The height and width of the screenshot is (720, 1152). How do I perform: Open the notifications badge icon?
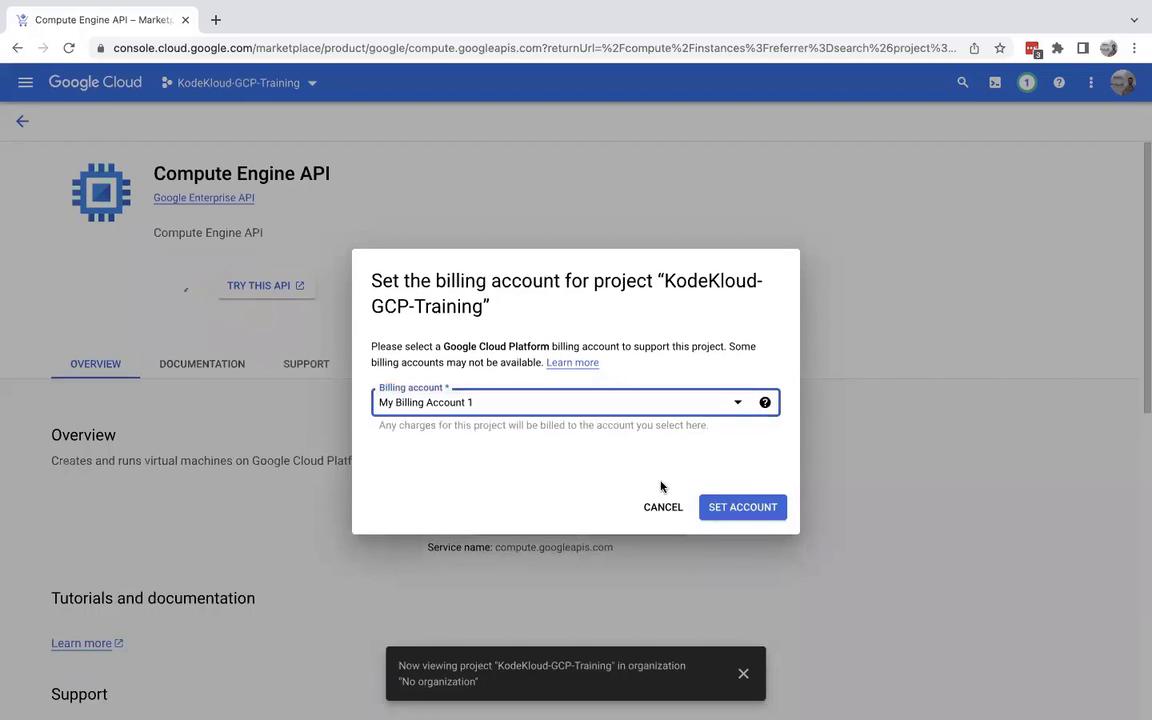point(1027,83)
